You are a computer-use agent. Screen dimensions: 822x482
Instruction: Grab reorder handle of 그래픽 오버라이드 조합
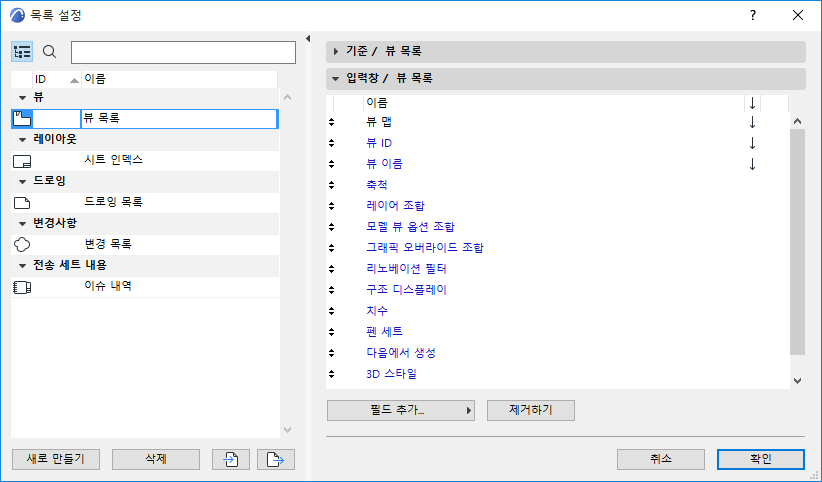(x=331, y=248)
